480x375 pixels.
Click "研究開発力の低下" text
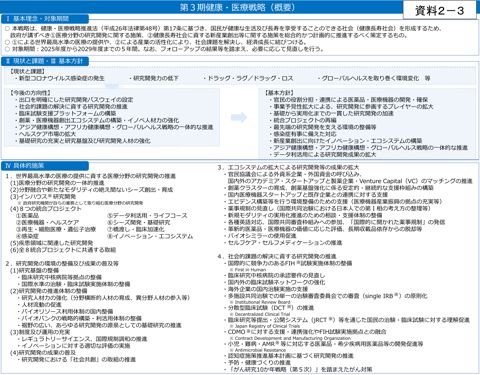click(x=154, y=78)
